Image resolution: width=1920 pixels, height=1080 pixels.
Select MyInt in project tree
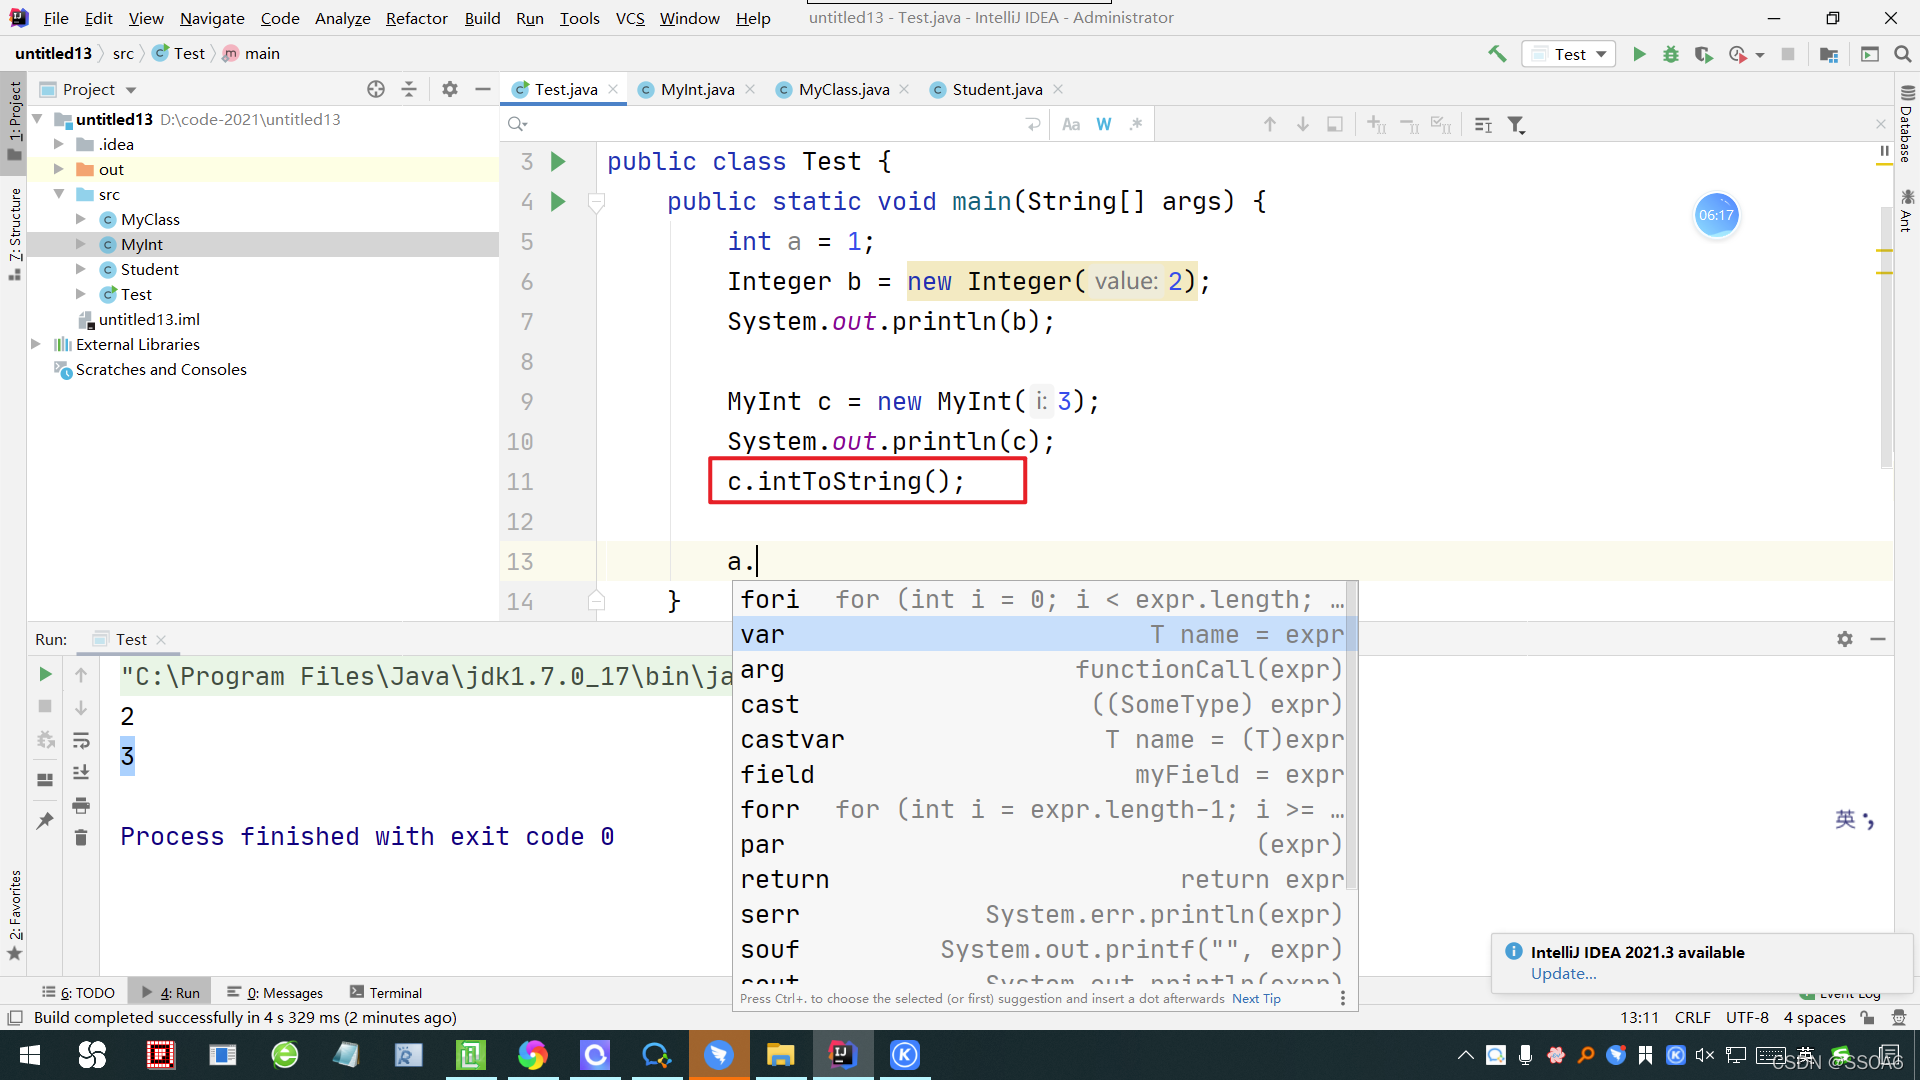141,244
